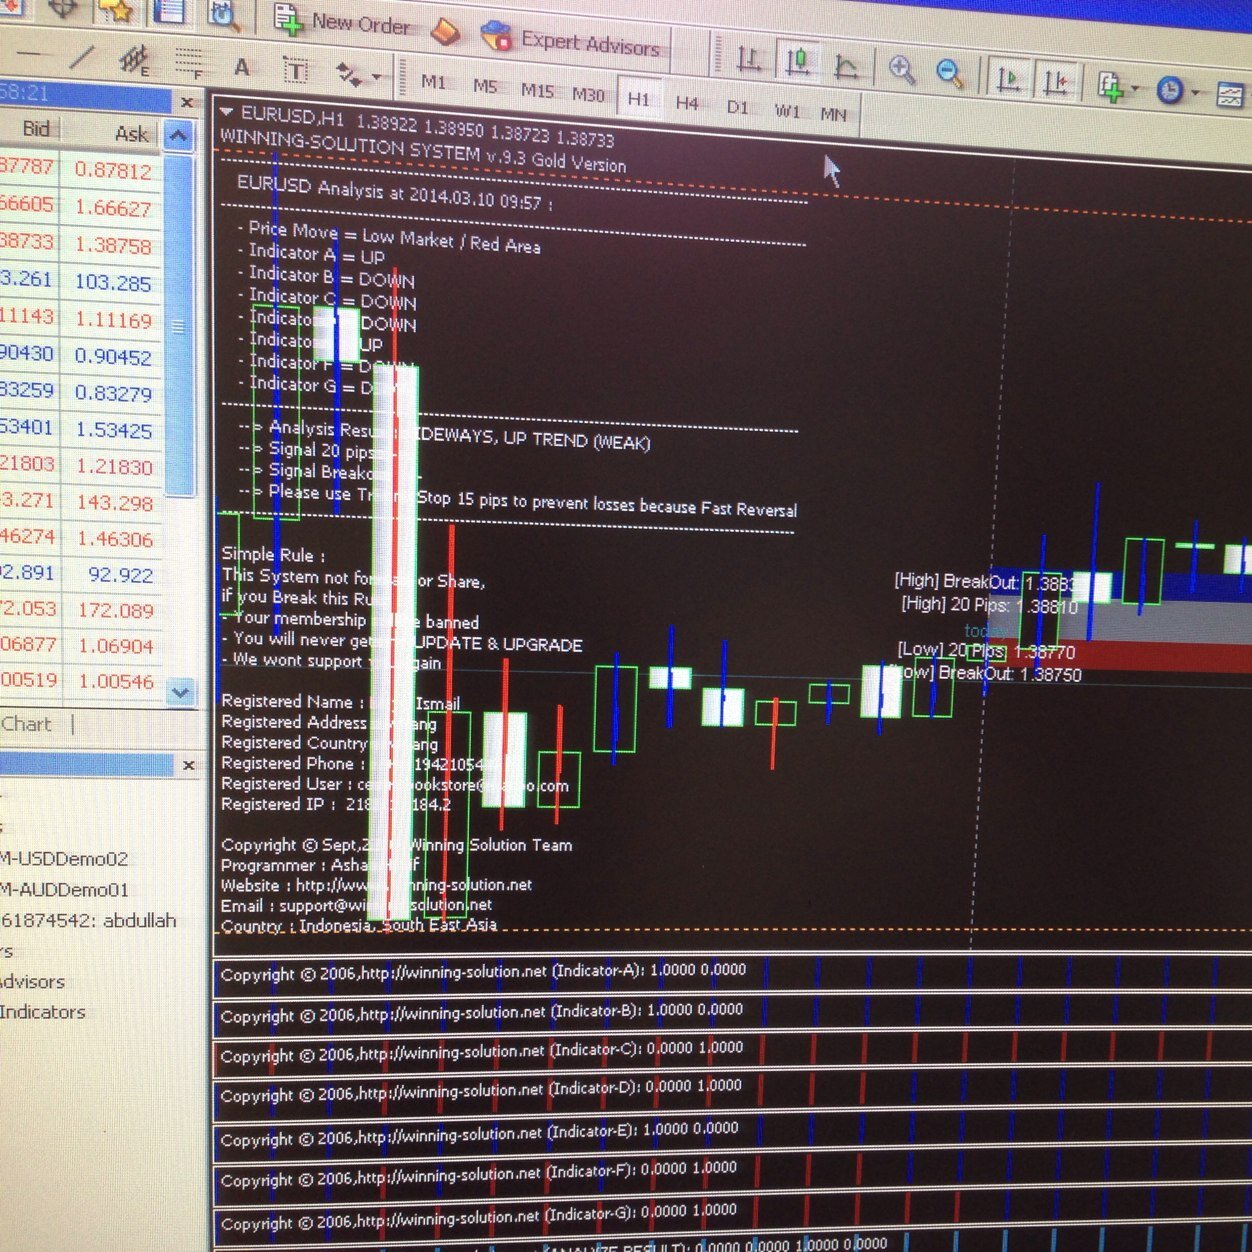Select the M-AUDDemo01 account entry
The width and height of the screenshot is (1252, 1252).
pyautogui.click(x=64, y=890)
